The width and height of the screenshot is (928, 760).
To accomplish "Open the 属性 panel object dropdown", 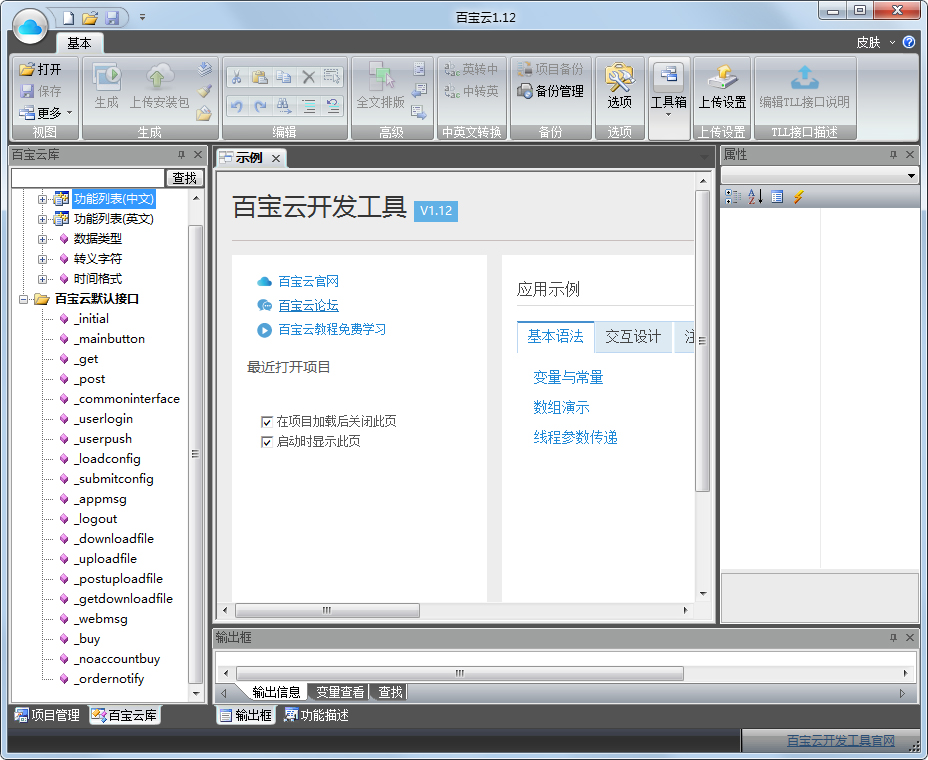I will pyautogui.click(x=911, y=176).
